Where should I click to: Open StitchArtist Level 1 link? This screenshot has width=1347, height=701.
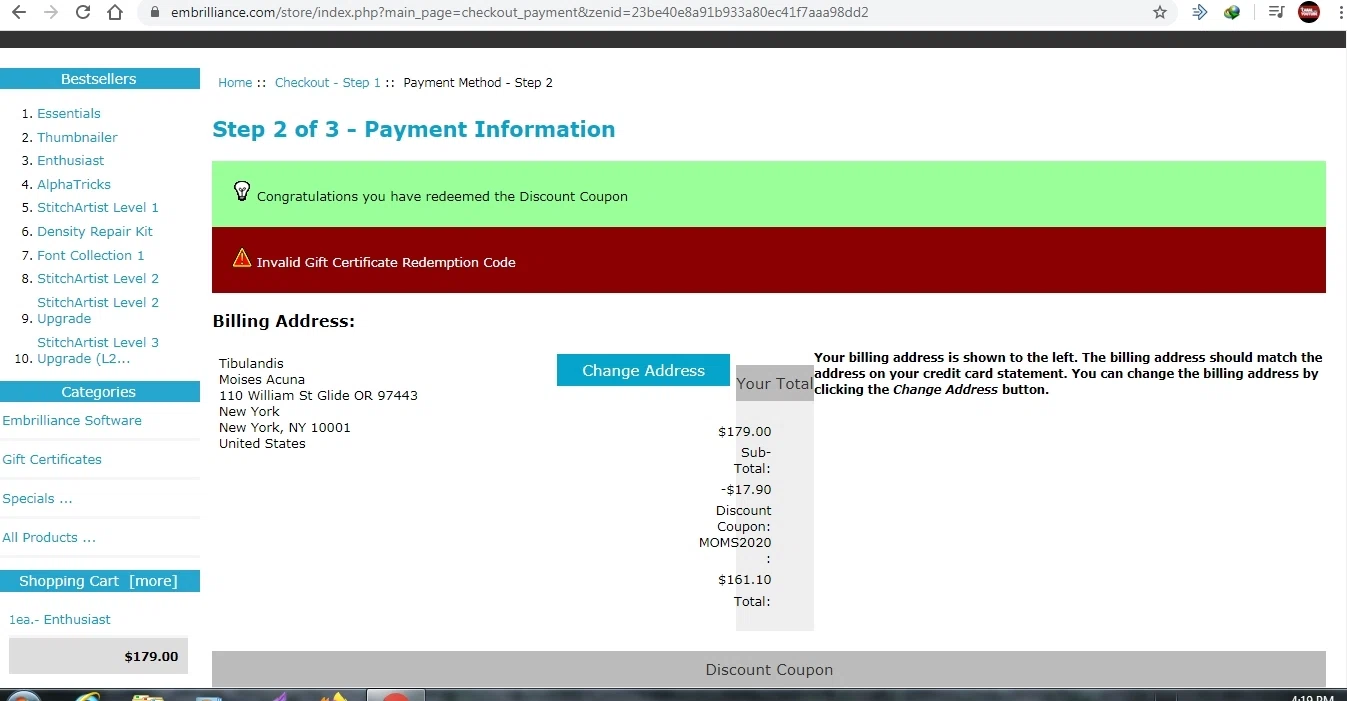[98, 208]
